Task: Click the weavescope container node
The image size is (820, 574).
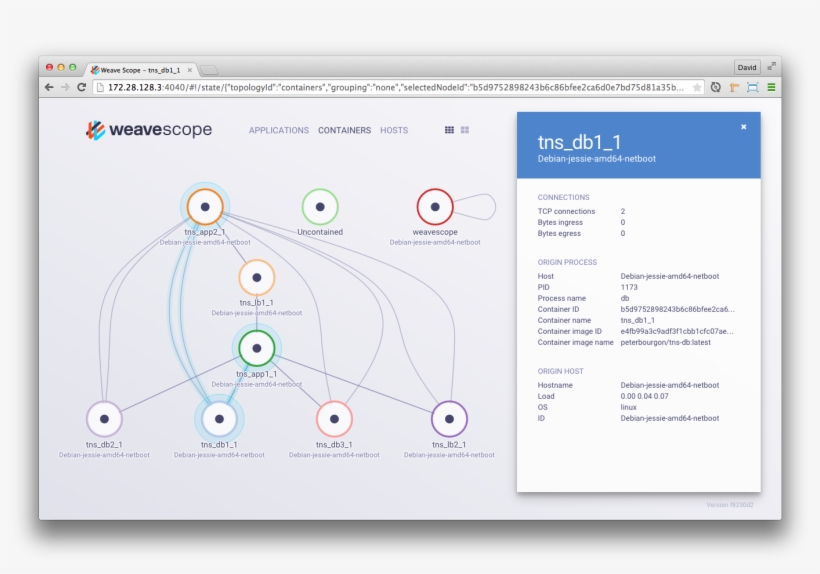Action: tap(435, 207)
